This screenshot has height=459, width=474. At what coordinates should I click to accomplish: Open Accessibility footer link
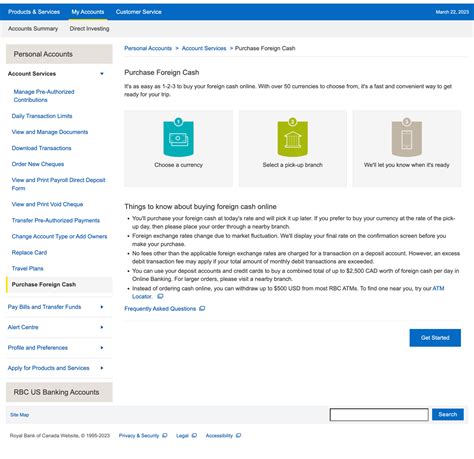pos(219,436)
